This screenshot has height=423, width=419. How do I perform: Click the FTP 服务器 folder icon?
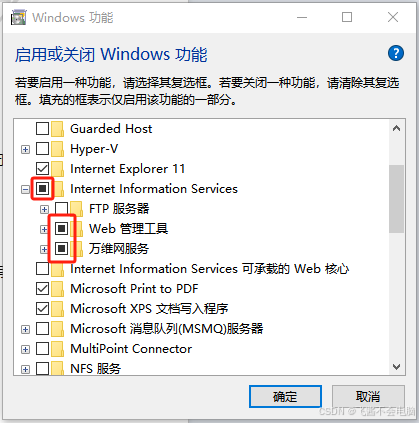click(77, 209)
